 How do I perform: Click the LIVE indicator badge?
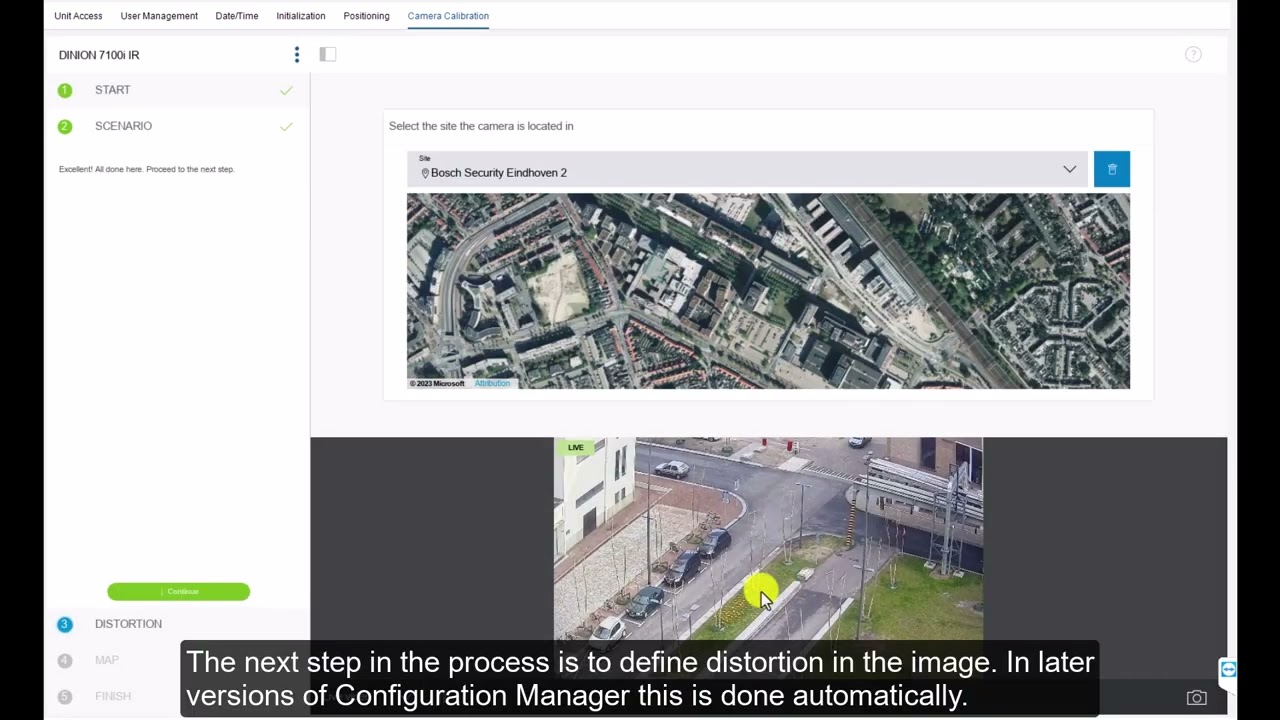point(576,448)
